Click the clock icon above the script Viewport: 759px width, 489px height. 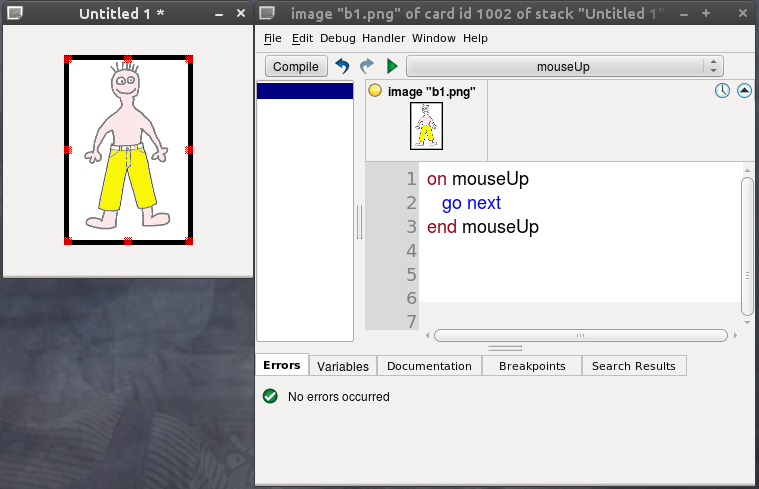[x=722, y=91]
